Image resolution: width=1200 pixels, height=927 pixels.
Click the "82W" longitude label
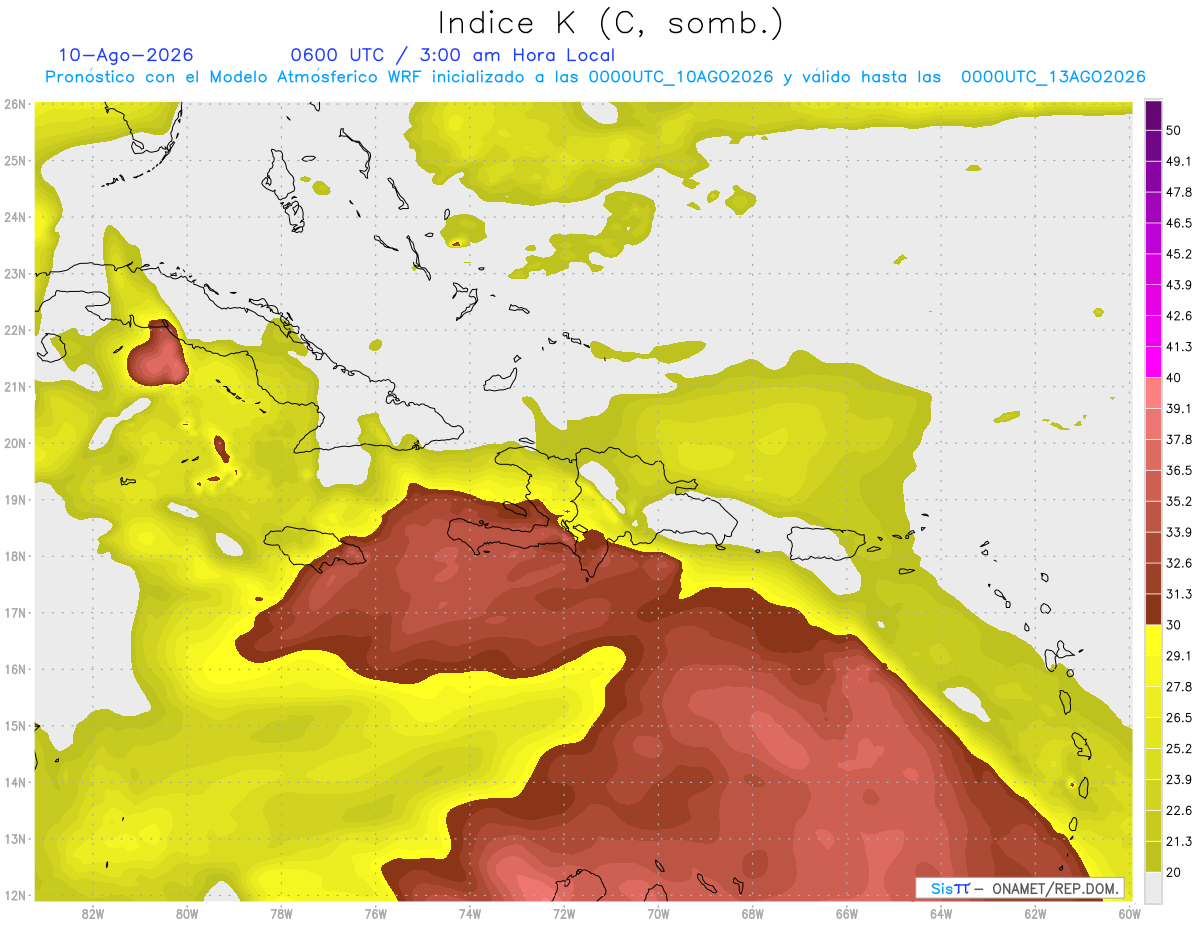click(93, 914)
